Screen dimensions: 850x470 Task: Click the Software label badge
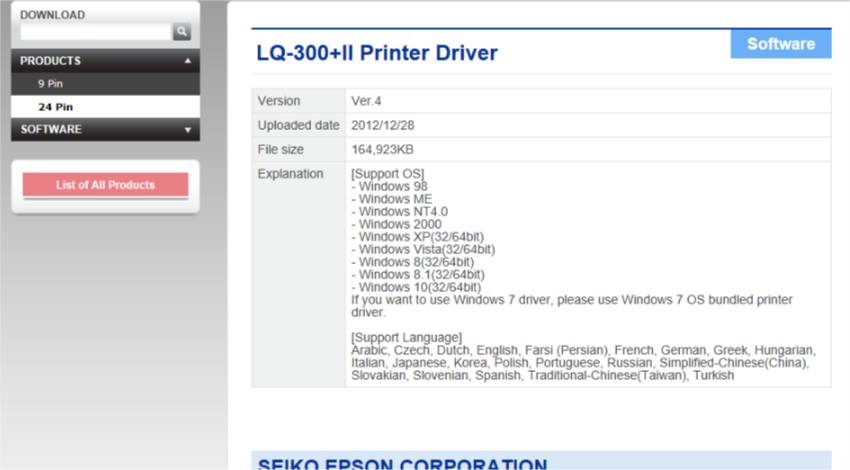point(781,44)
